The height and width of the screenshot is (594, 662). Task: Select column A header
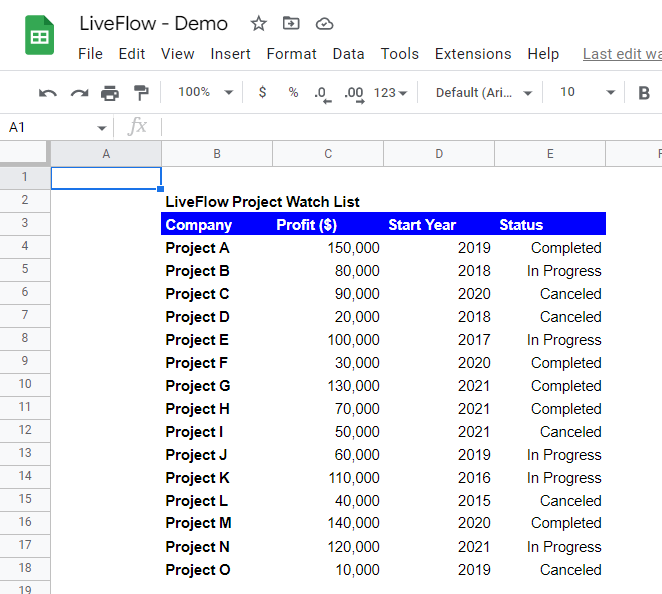coord(106,154)
